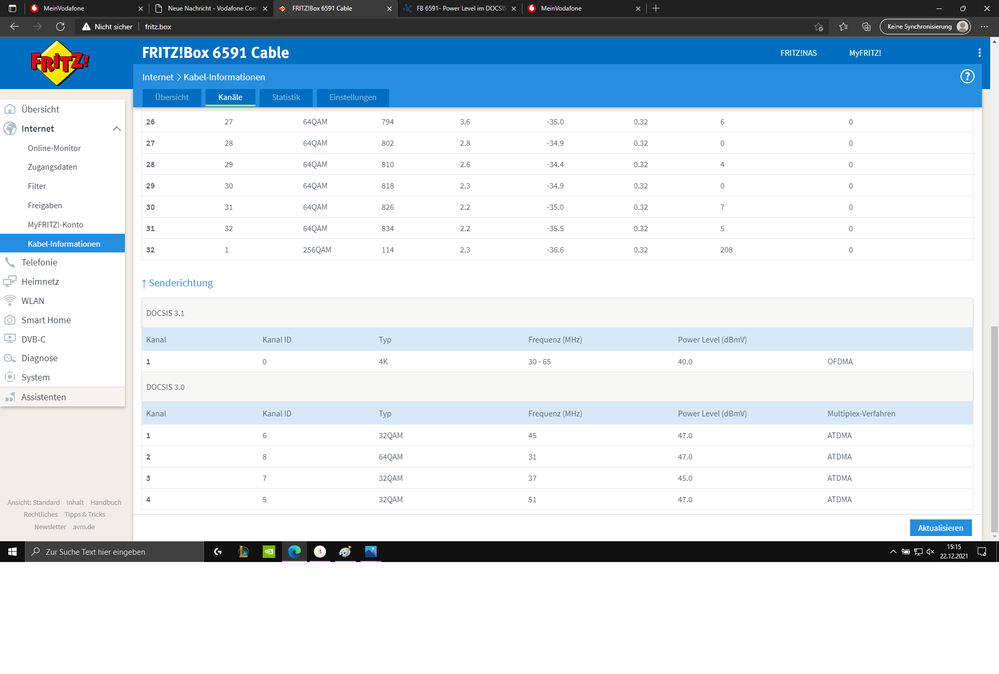Open the Tipps & Tricks footer link
999x674 pixels.
[85, 514]
